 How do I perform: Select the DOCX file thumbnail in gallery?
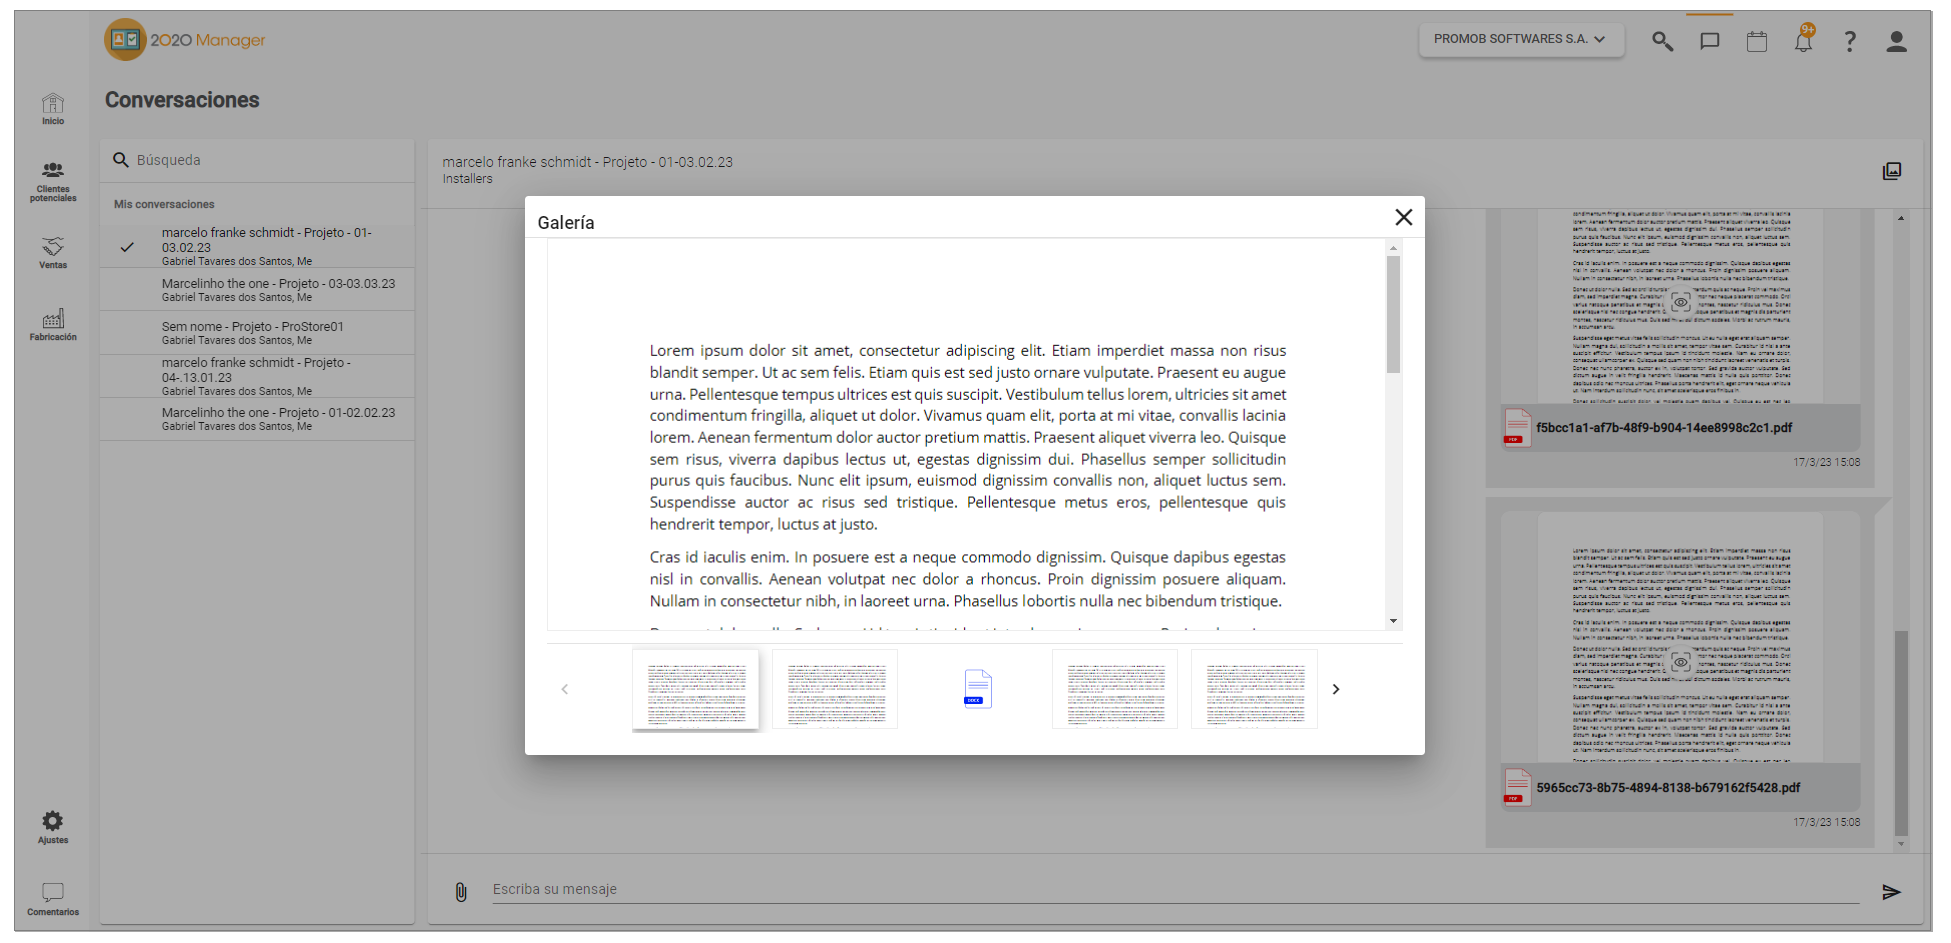point(977,689)
